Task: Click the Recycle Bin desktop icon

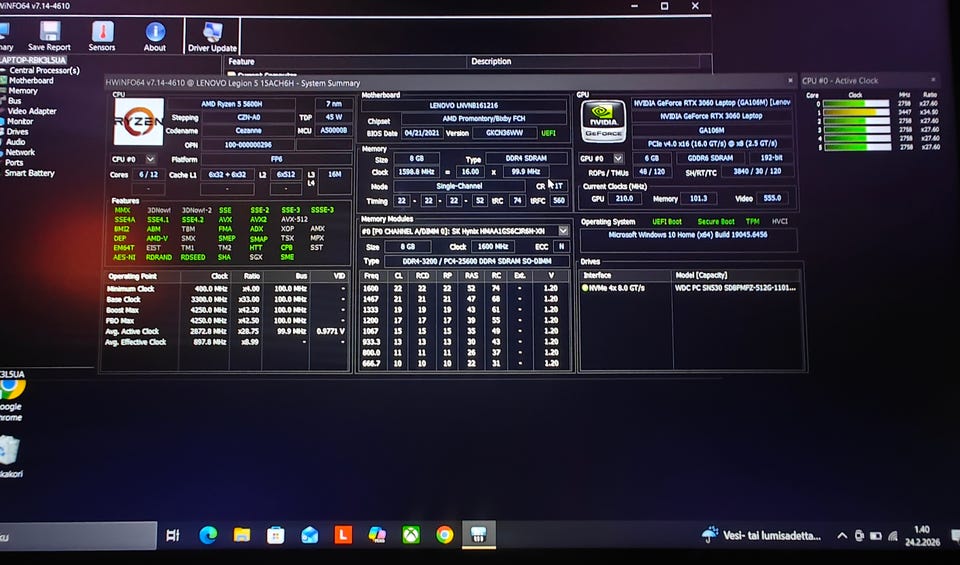Action: [x=11, y=457]
